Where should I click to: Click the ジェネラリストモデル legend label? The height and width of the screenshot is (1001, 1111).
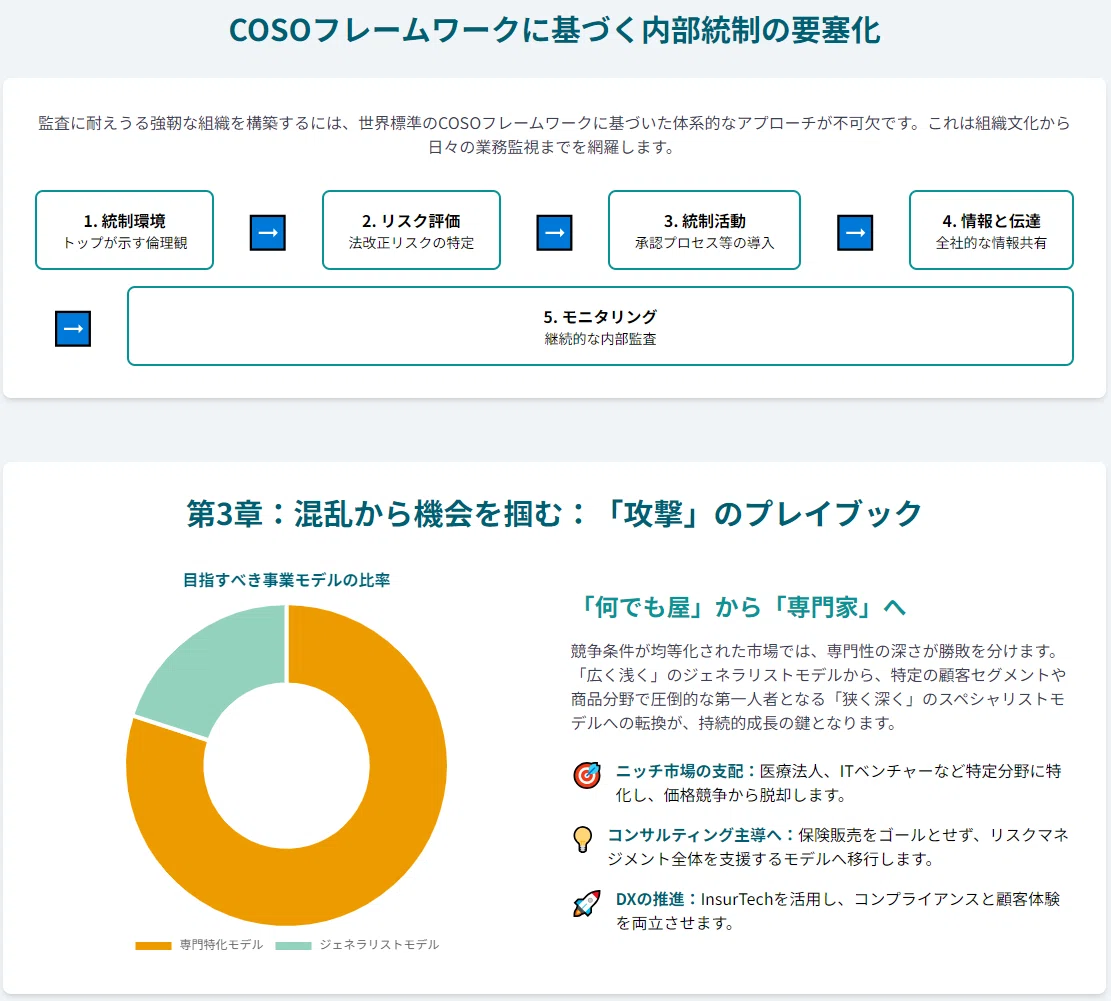click(x=379, y=945)
